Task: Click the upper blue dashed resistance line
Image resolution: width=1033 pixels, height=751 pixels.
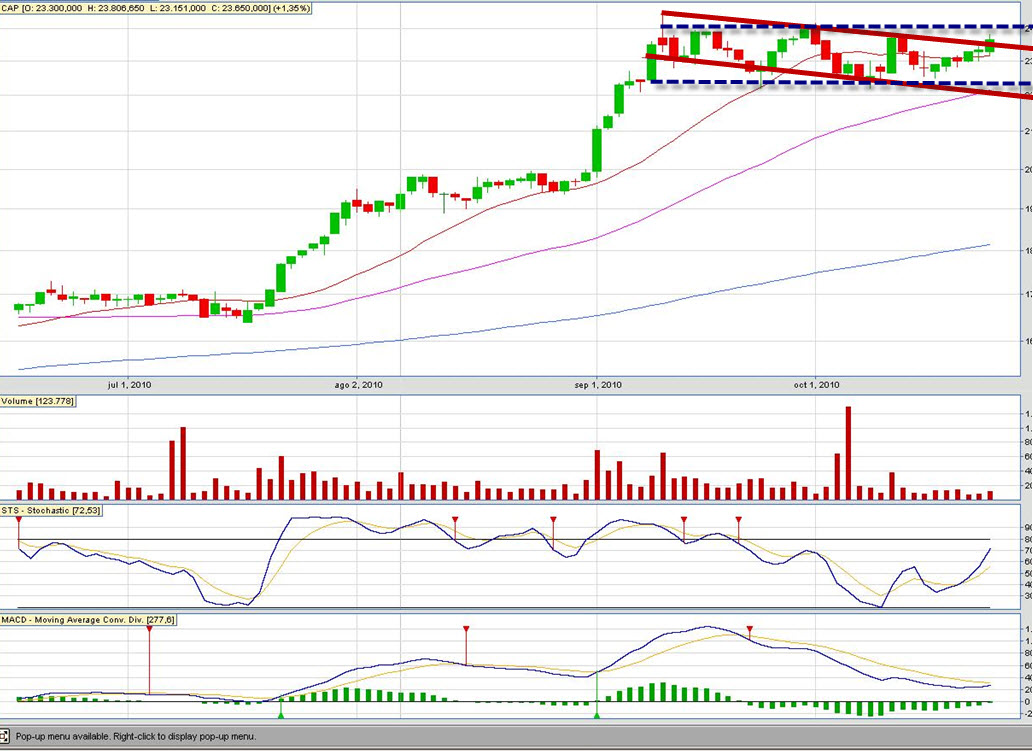Action: (846, 27)
